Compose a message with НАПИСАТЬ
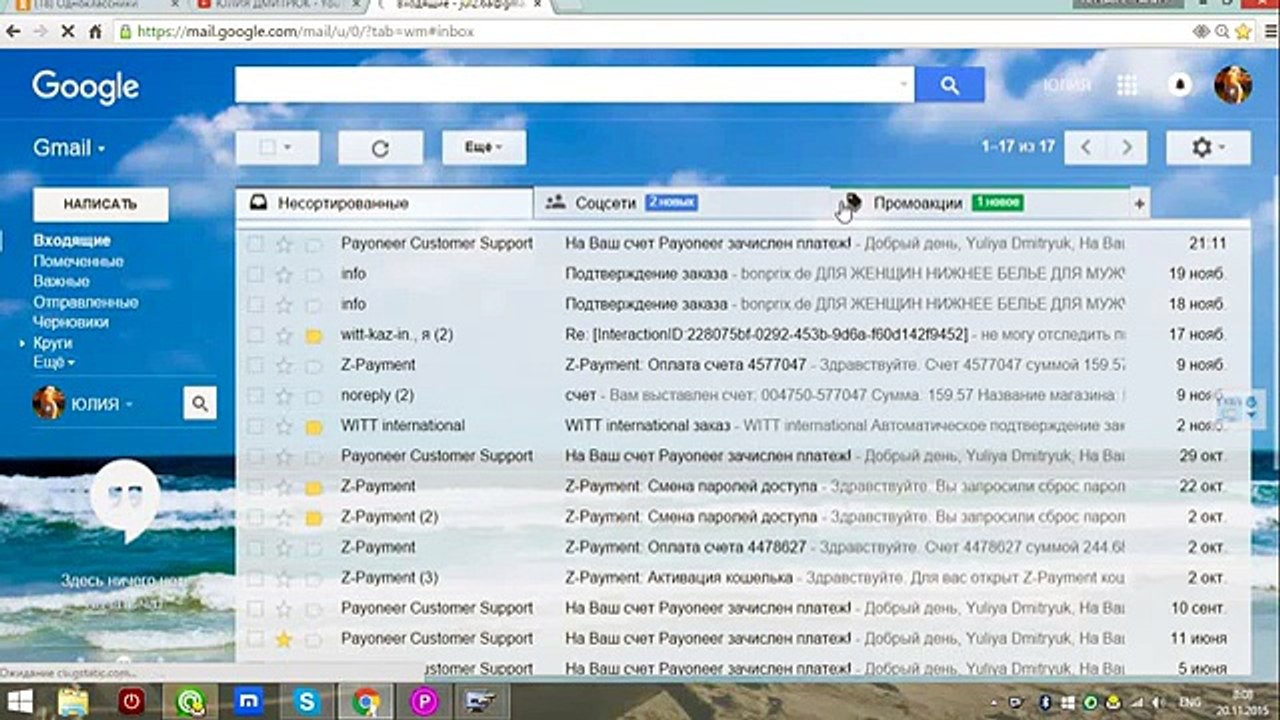 point(100,204)
